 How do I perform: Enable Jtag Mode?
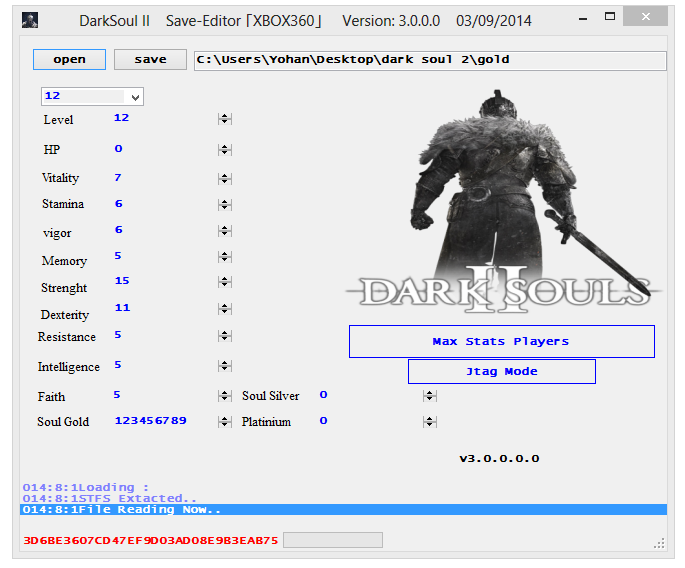coord(501,371)
